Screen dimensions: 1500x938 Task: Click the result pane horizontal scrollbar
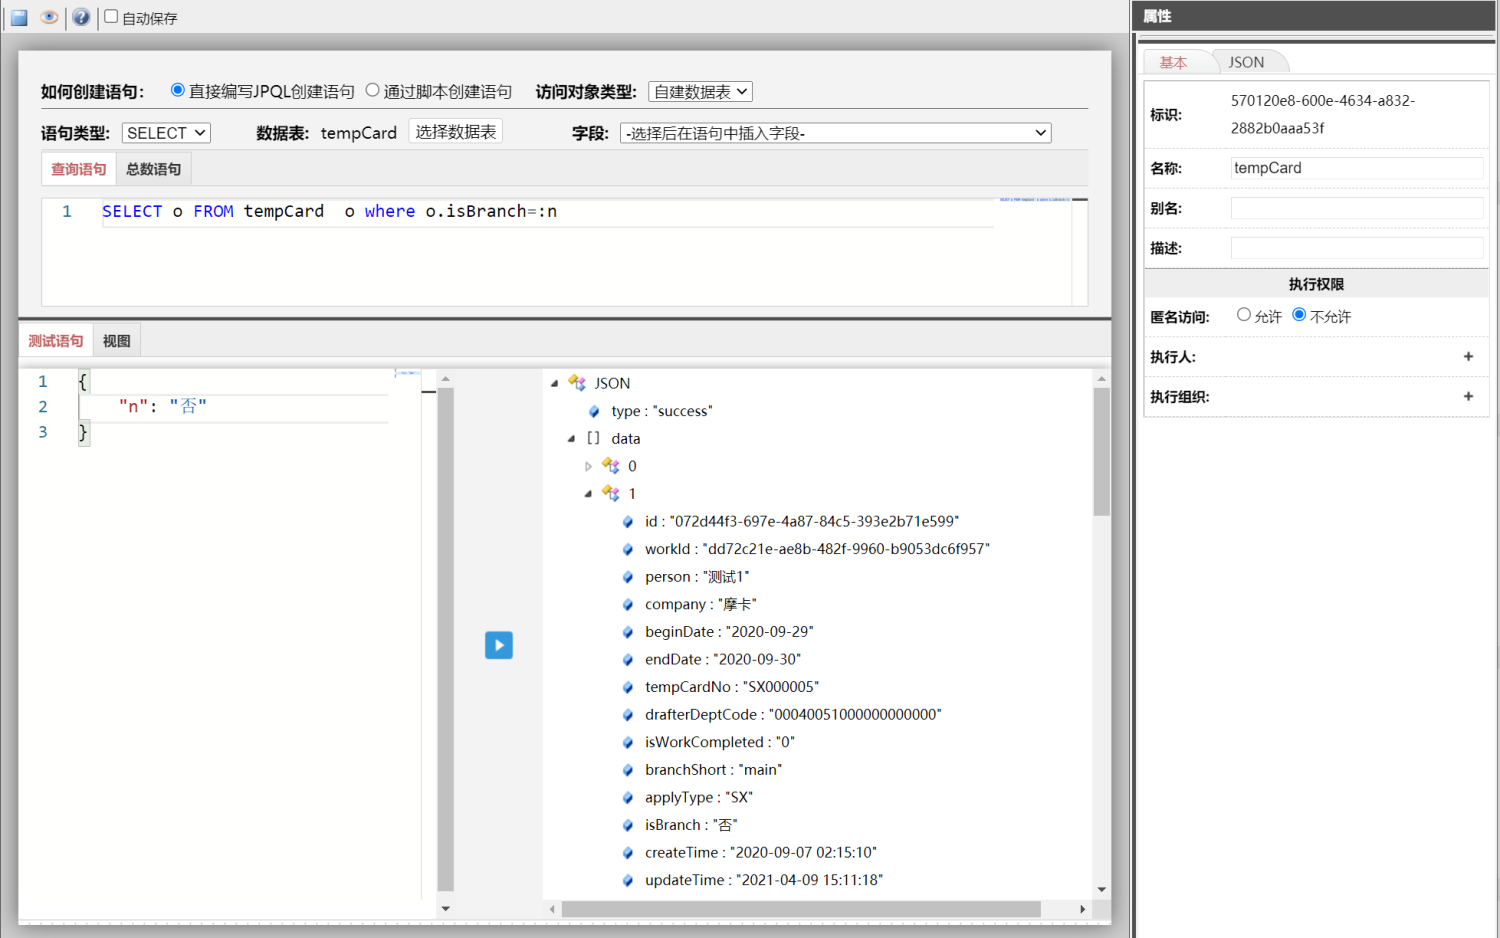coord(800,909)
